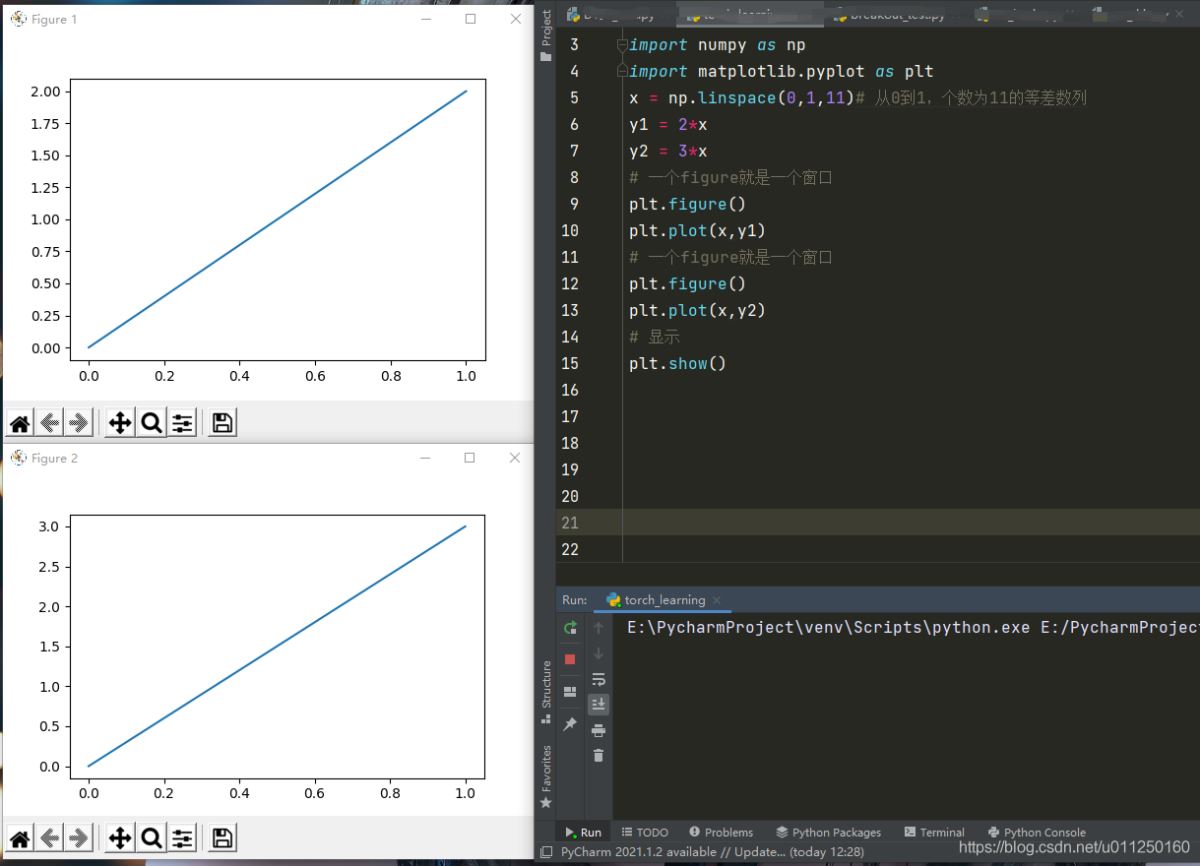Switch to the Terminal tab

click(x=934, y=832)
